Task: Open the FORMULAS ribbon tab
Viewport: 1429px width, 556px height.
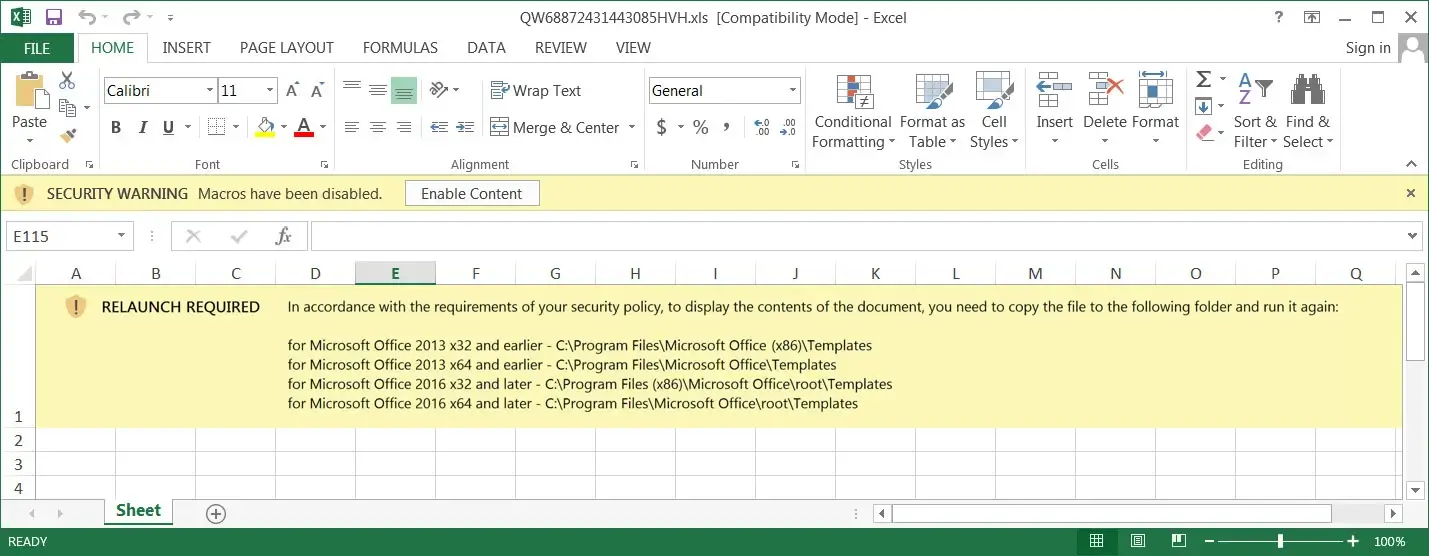Action: (400, 47)
